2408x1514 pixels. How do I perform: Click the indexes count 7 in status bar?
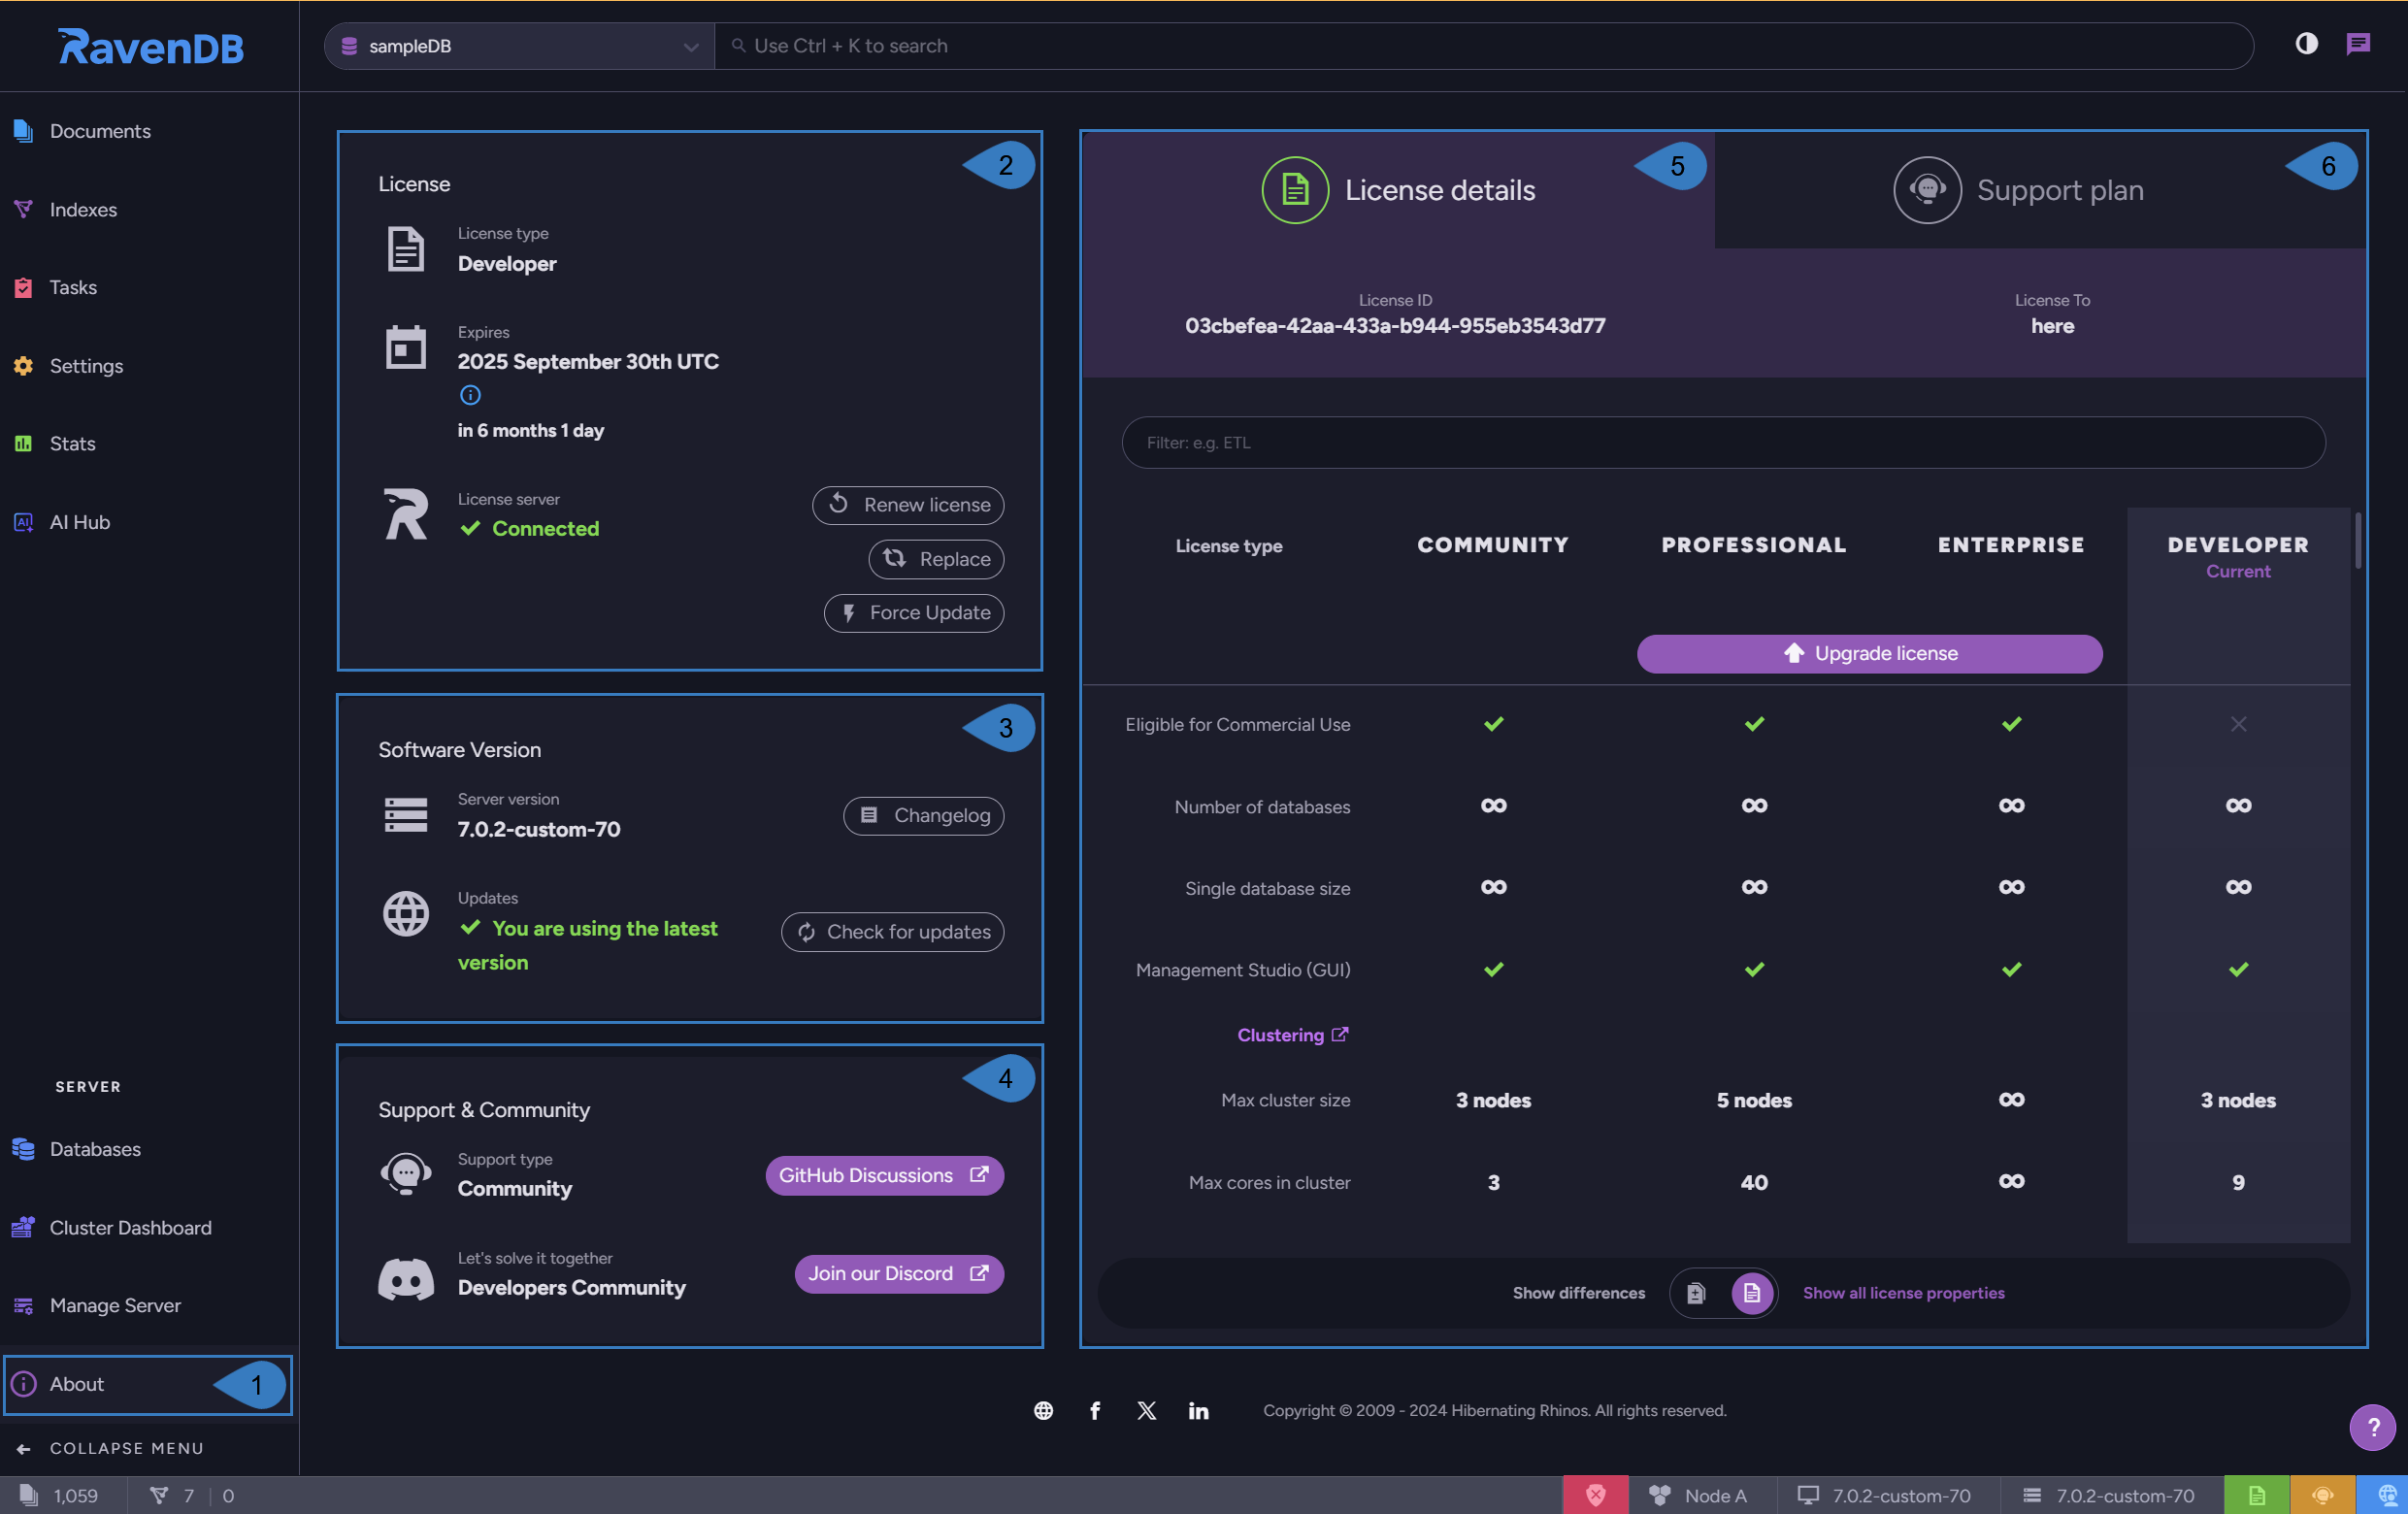[x=173, y=1495]
